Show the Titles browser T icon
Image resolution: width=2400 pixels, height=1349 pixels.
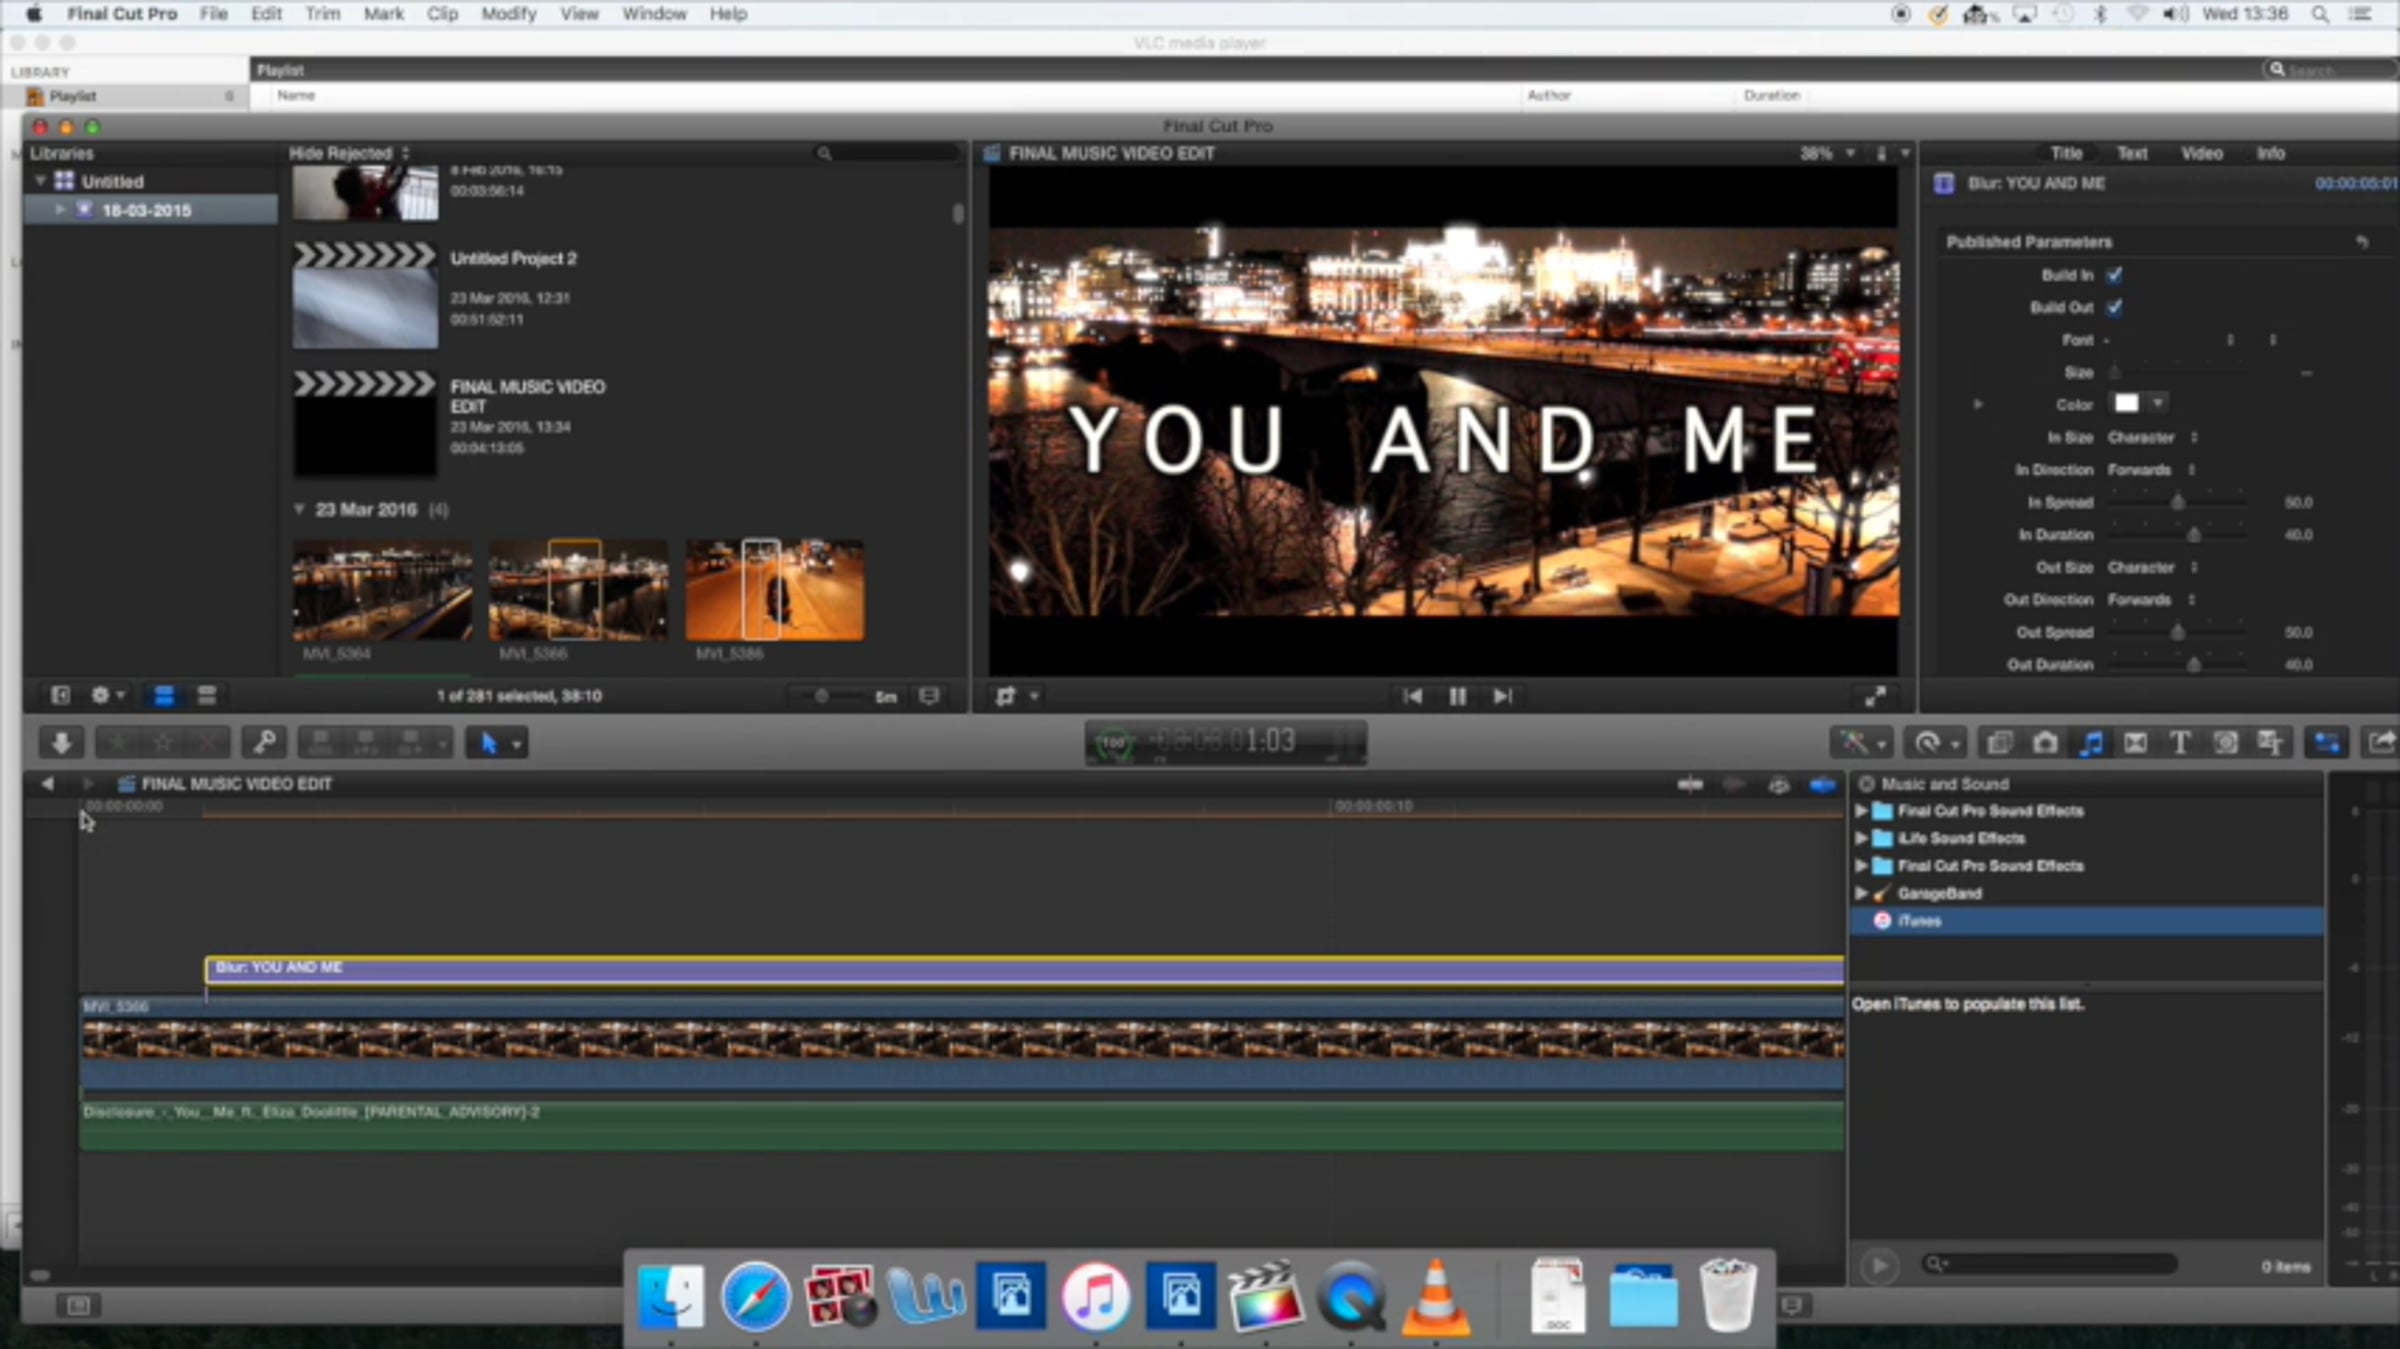[x=2180, y=743]
